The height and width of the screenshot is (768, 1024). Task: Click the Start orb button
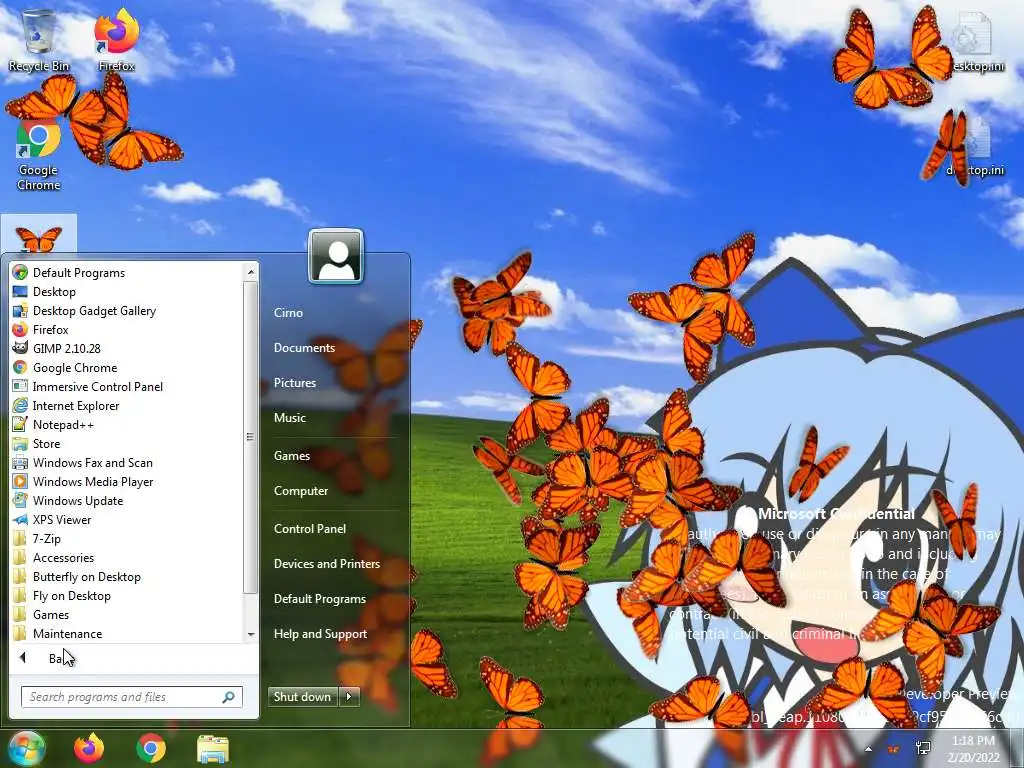click(x=26, y=748)
